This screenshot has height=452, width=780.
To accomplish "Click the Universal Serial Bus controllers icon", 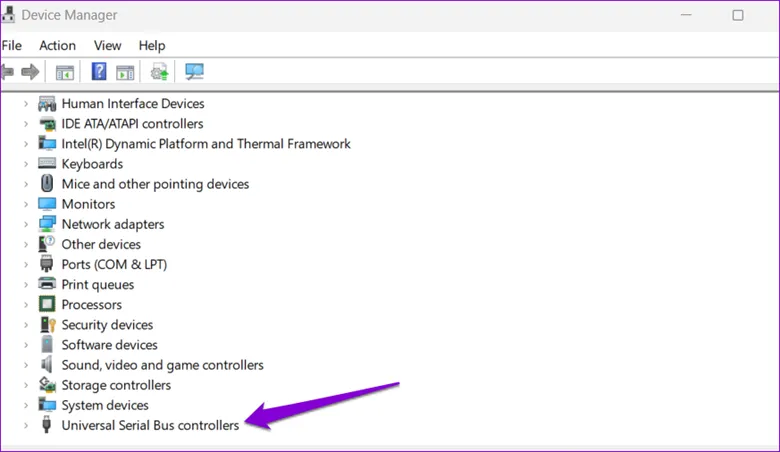I will click(47, 425).
